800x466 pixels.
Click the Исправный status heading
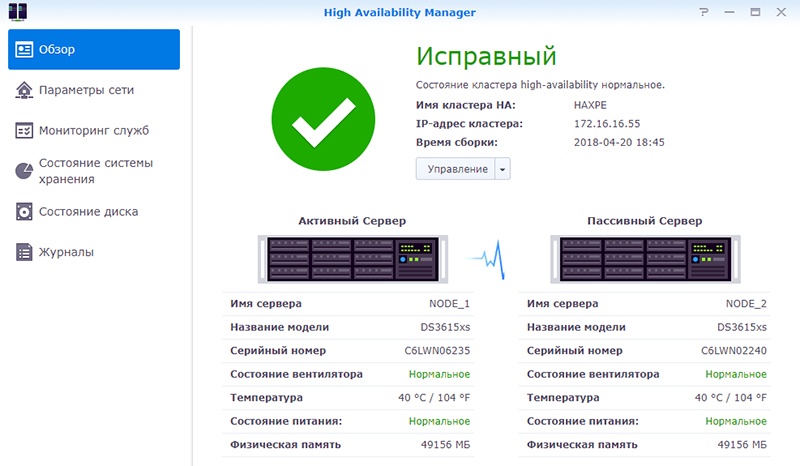pos(486,56)
